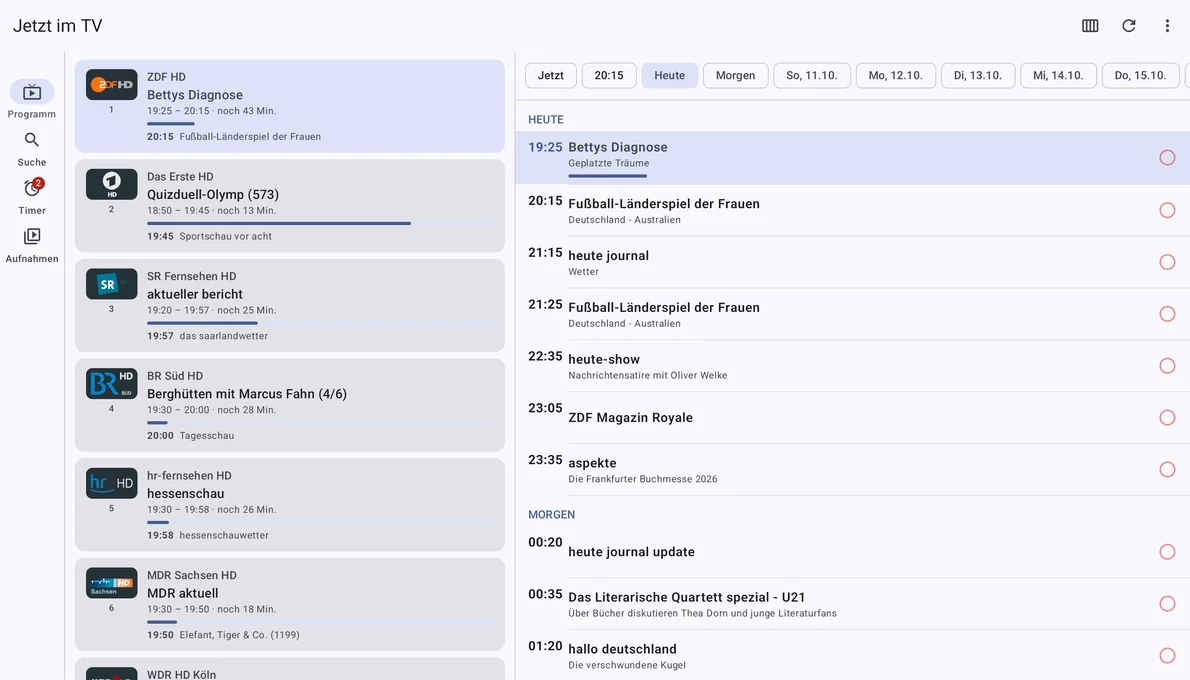Click the MDR Sachsen HD channel logo
The height and width of the screenshot is (680, 1190).
click(x=112, y=583)
